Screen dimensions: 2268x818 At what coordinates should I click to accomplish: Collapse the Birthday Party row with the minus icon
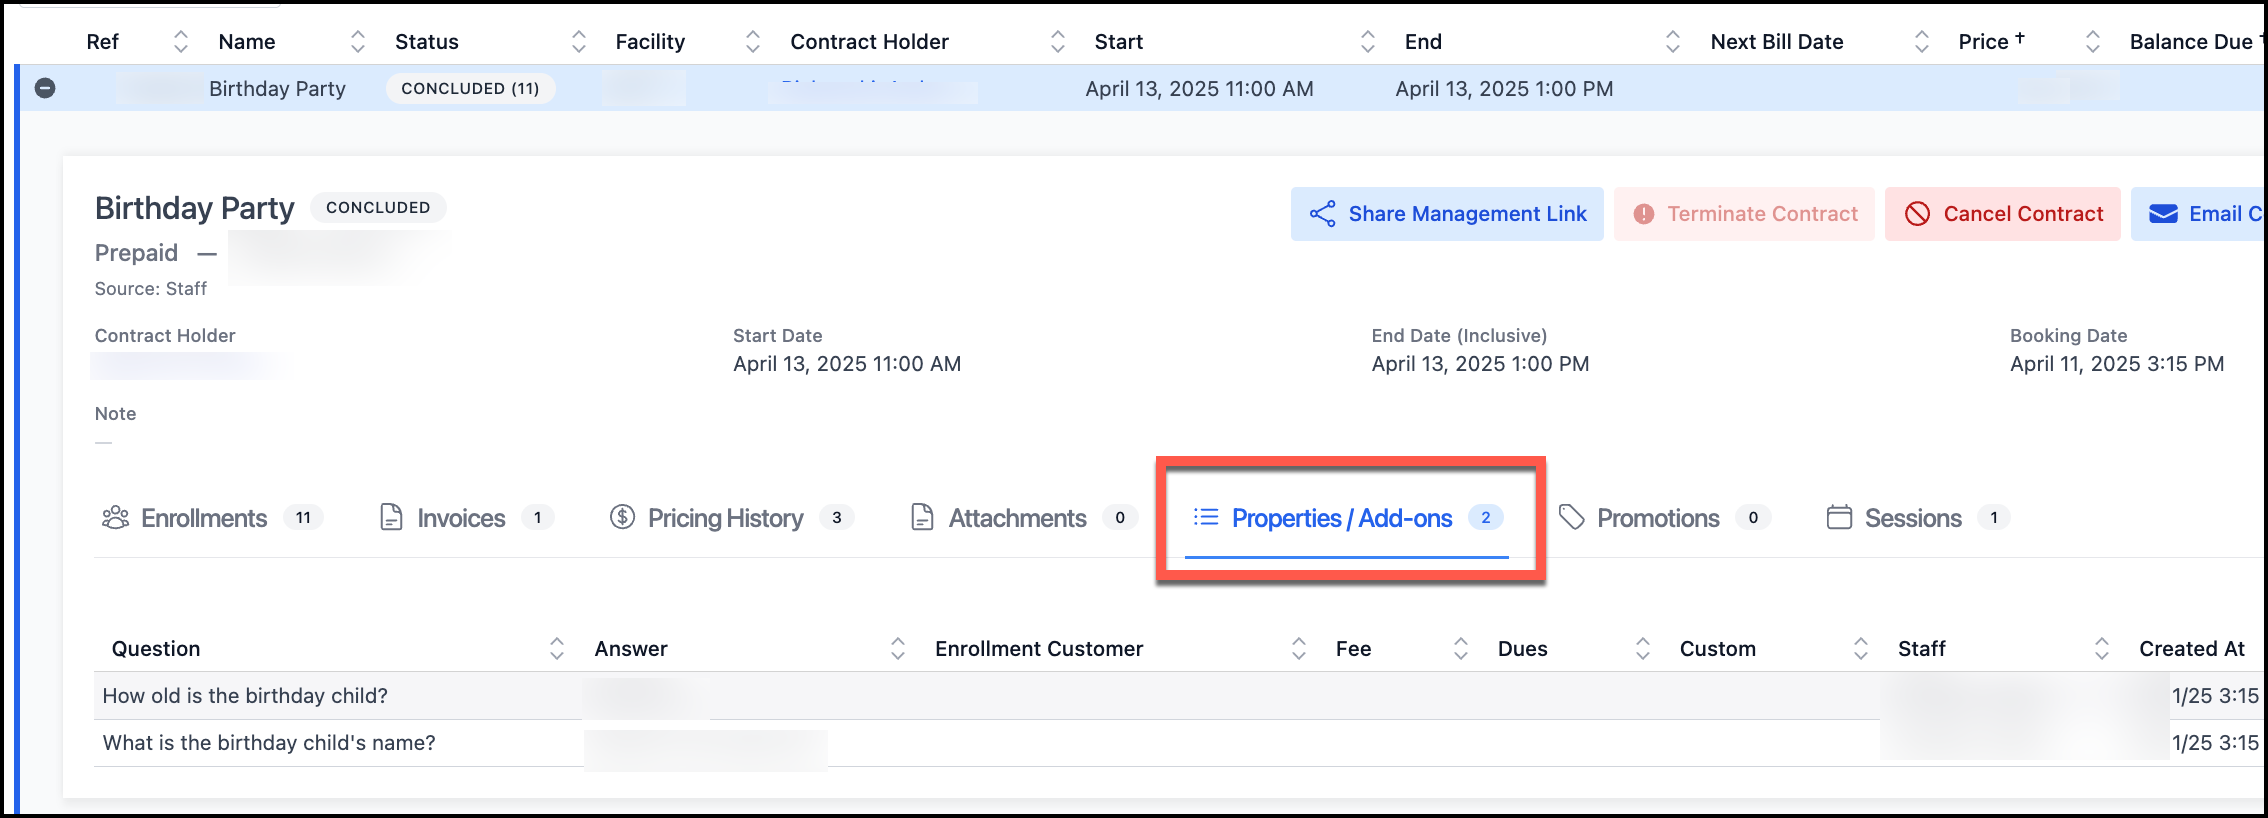pos(45,88)
